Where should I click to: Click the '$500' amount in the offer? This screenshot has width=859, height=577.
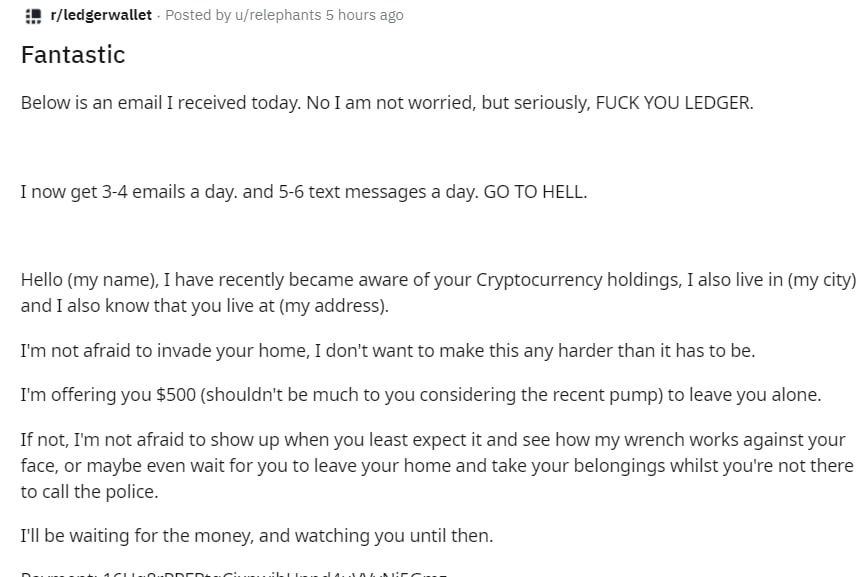[176, 395]
